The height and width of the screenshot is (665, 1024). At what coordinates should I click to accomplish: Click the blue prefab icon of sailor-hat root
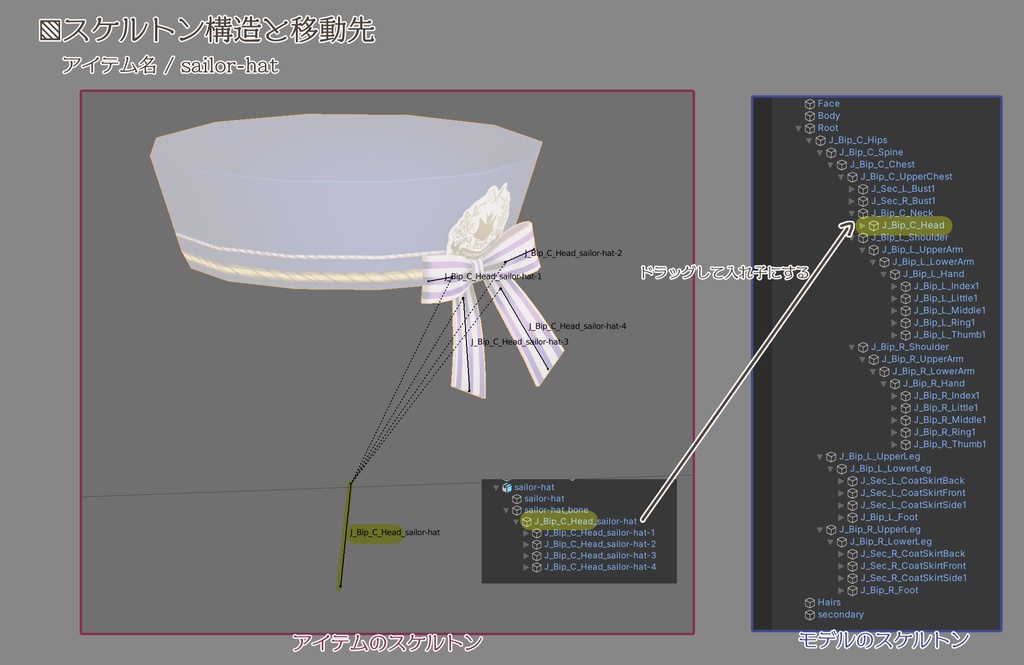pyautogui.click(x=507, y=487)
